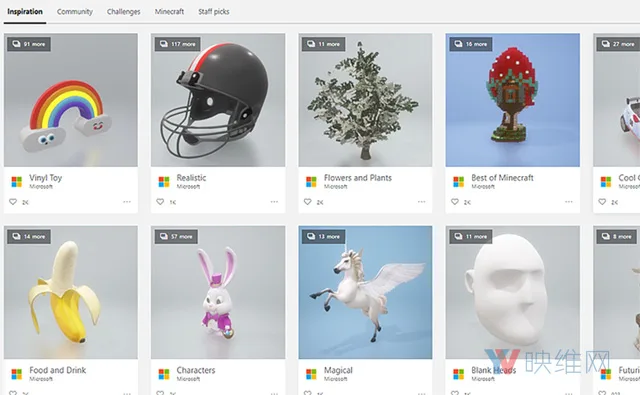Open the 117 more badge on helmet model

point(178,44)
